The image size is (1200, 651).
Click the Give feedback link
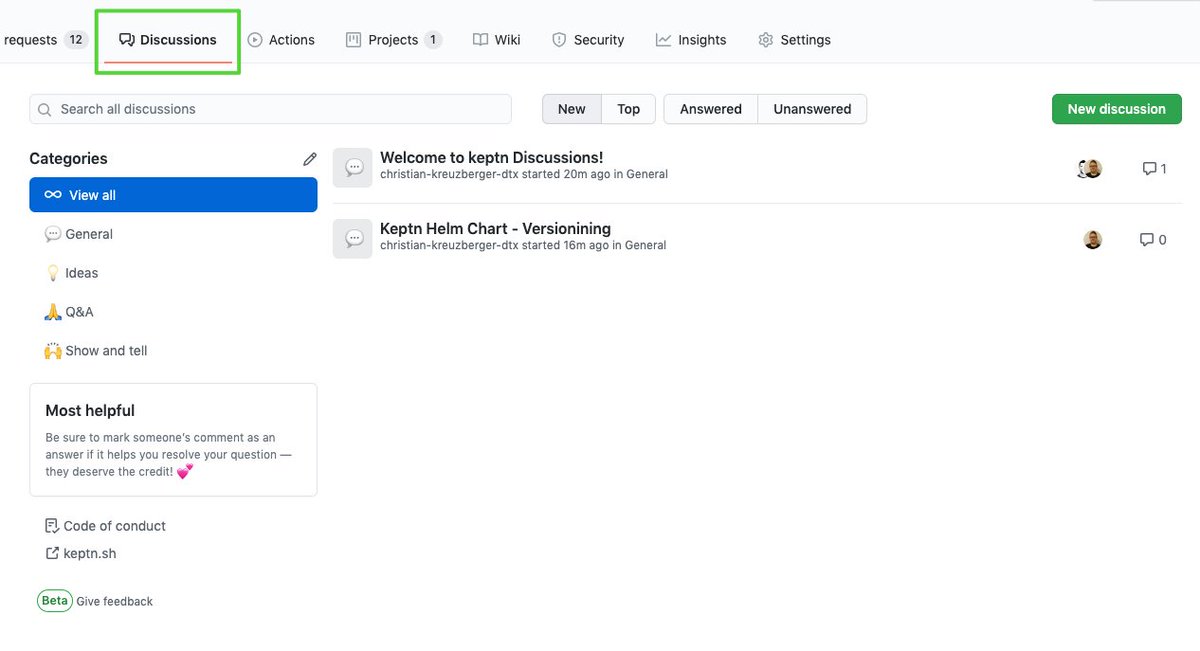(115, 602)
